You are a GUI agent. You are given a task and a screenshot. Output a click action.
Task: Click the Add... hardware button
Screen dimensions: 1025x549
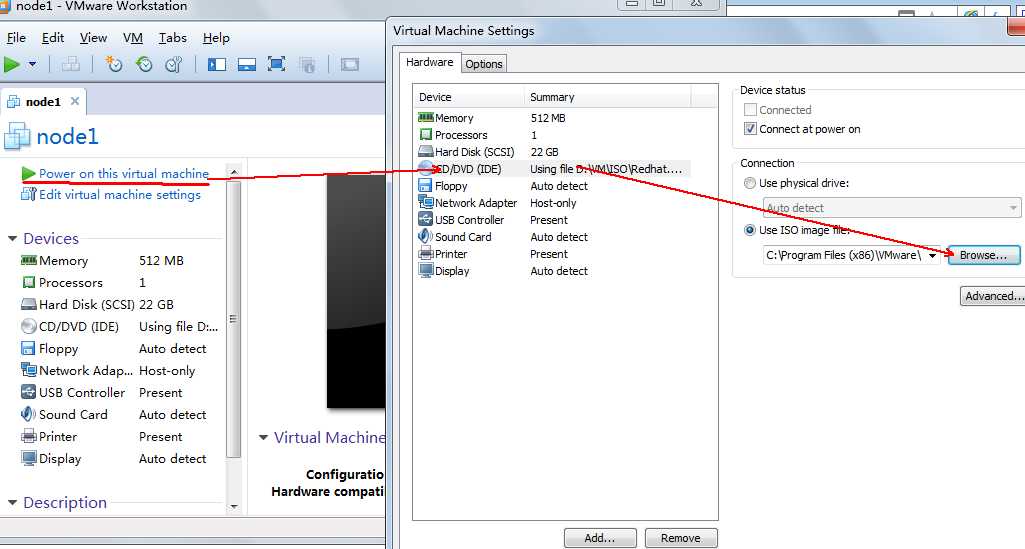(600, 538)
